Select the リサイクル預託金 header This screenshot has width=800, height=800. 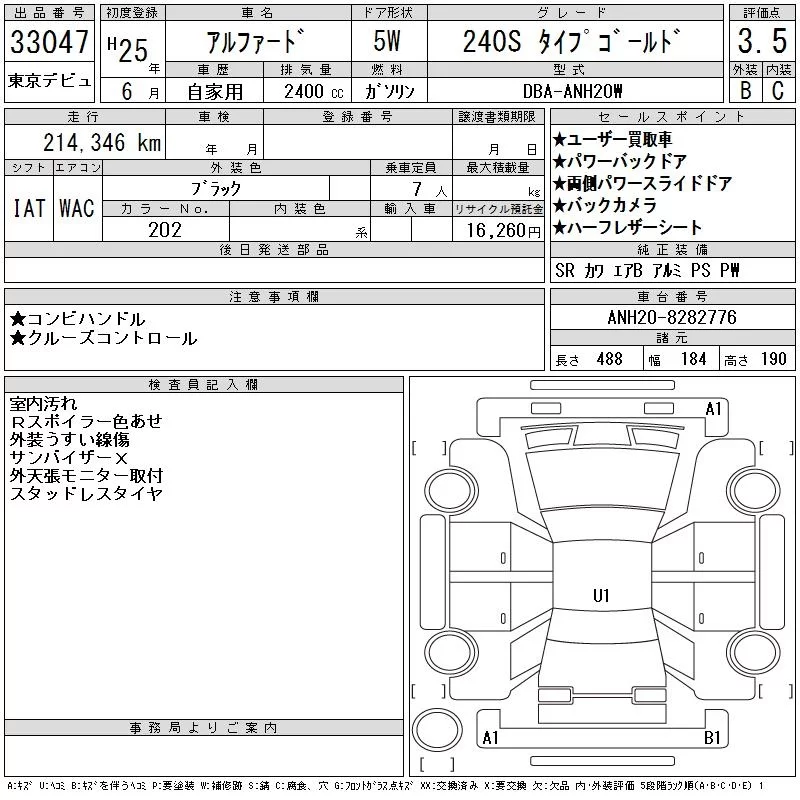point(498,209)
